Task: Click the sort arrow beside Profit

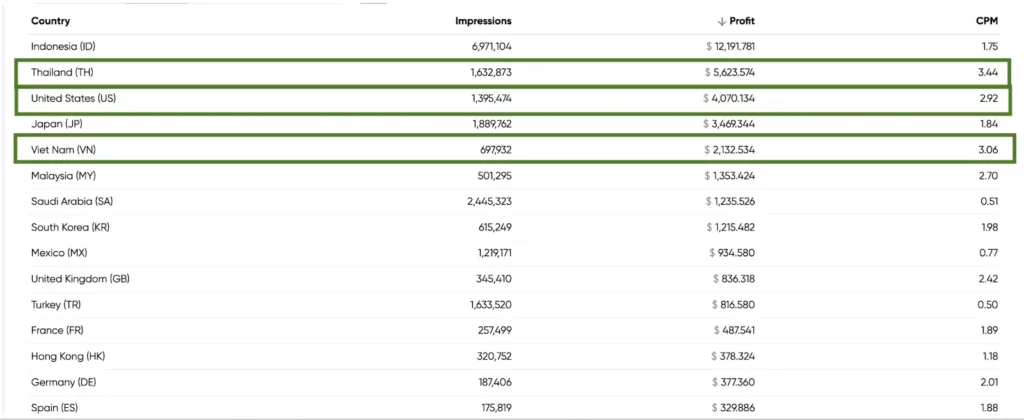Action: pos(722,21)
